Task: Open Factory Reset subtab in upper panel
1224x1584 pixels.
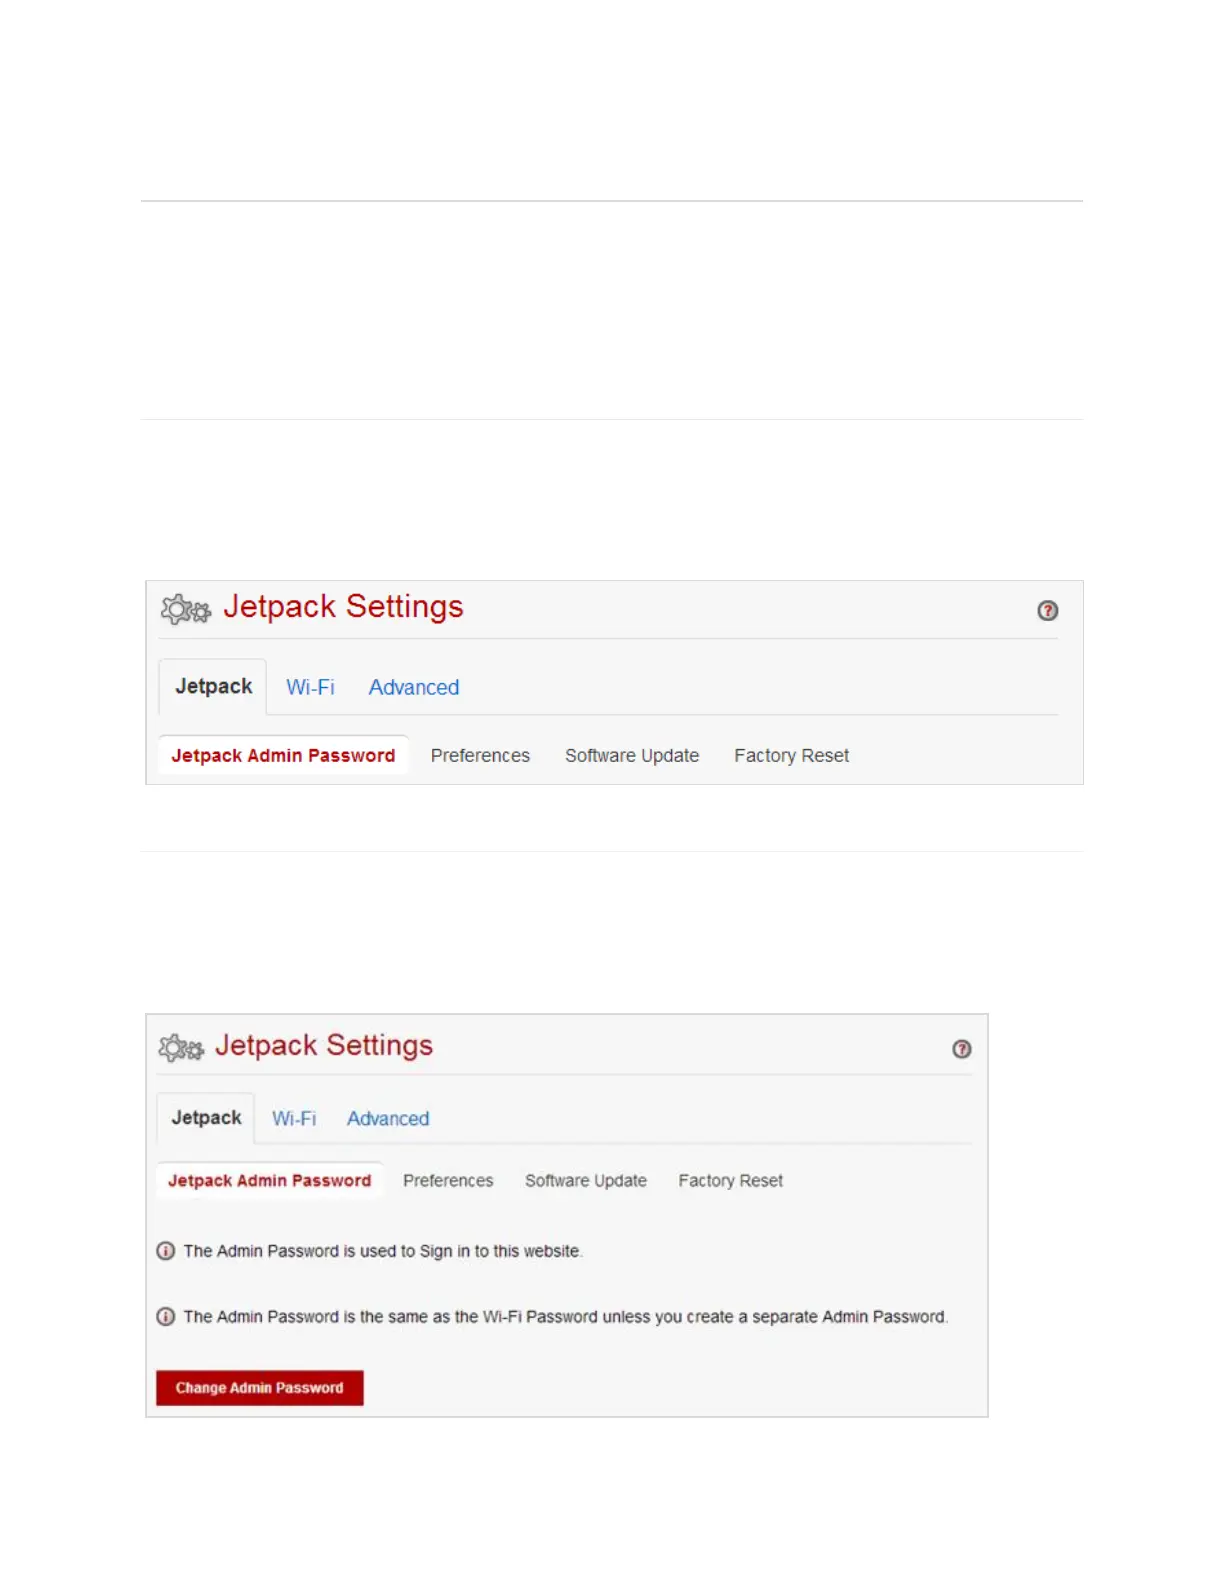Action: (x=791, y=756)
